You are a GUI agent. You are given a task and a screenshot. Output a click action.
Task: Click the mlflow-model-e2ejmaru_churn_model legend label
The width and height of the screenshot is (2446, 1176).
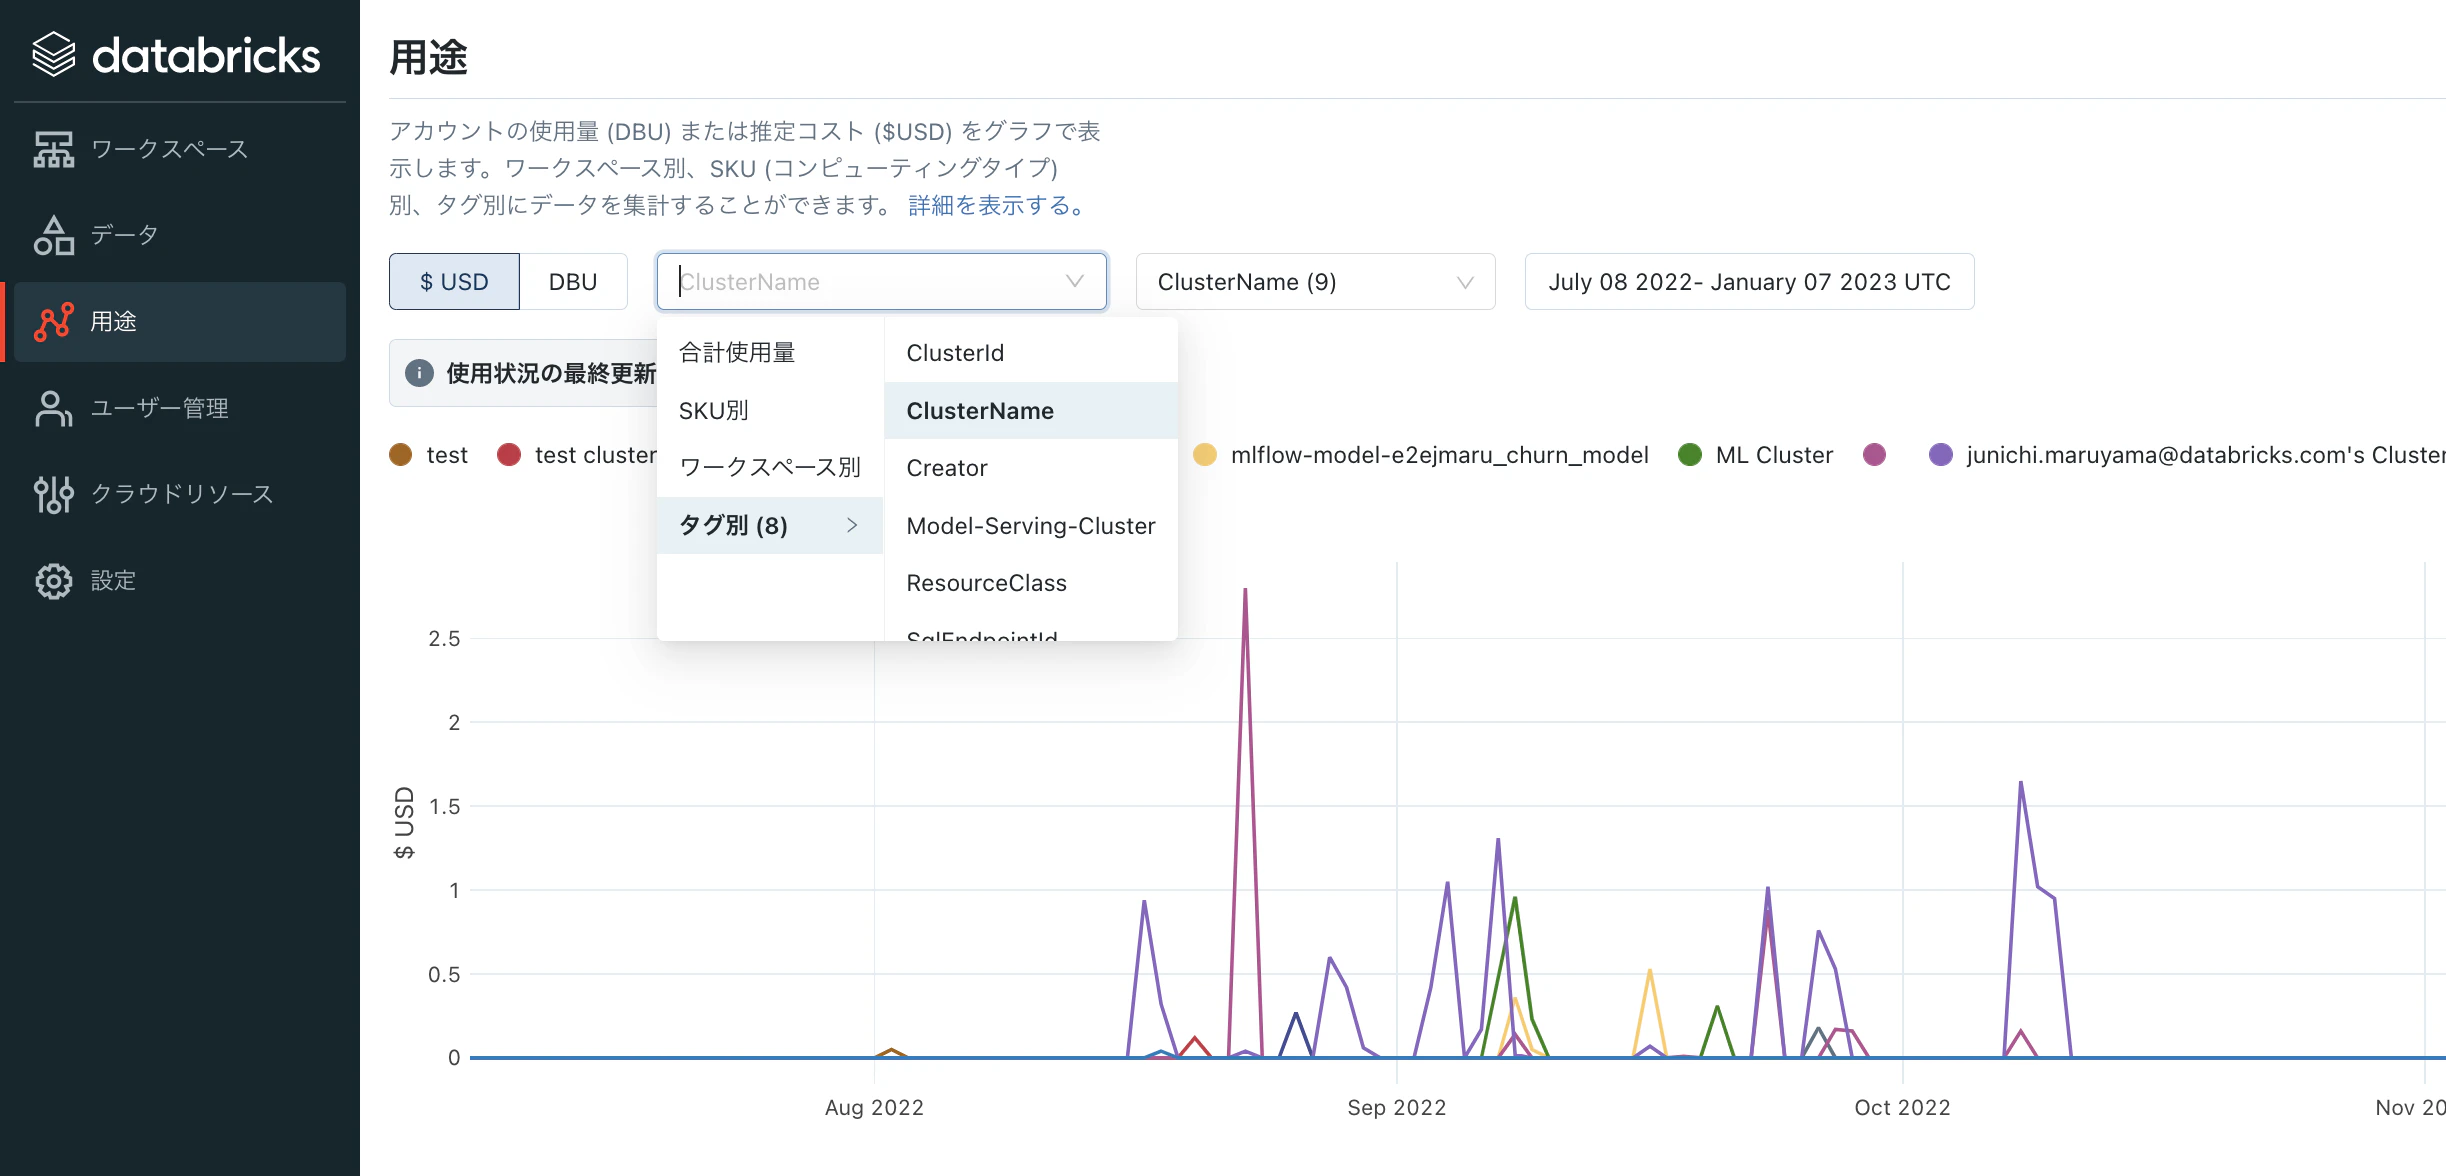pyautogui.click(x=1440, y=455)
